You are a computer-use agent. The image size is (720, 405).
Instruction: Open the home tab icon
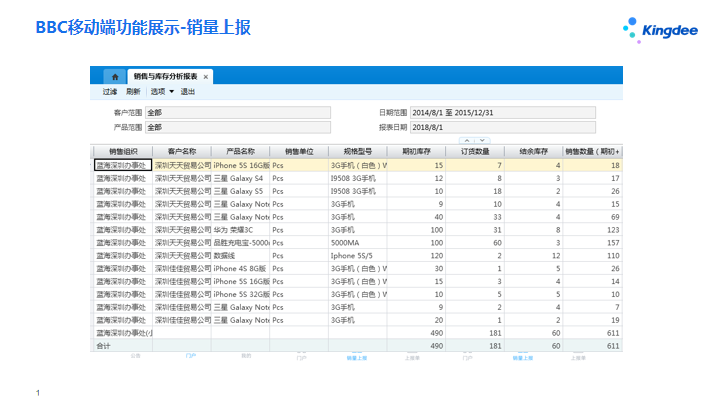115,77
